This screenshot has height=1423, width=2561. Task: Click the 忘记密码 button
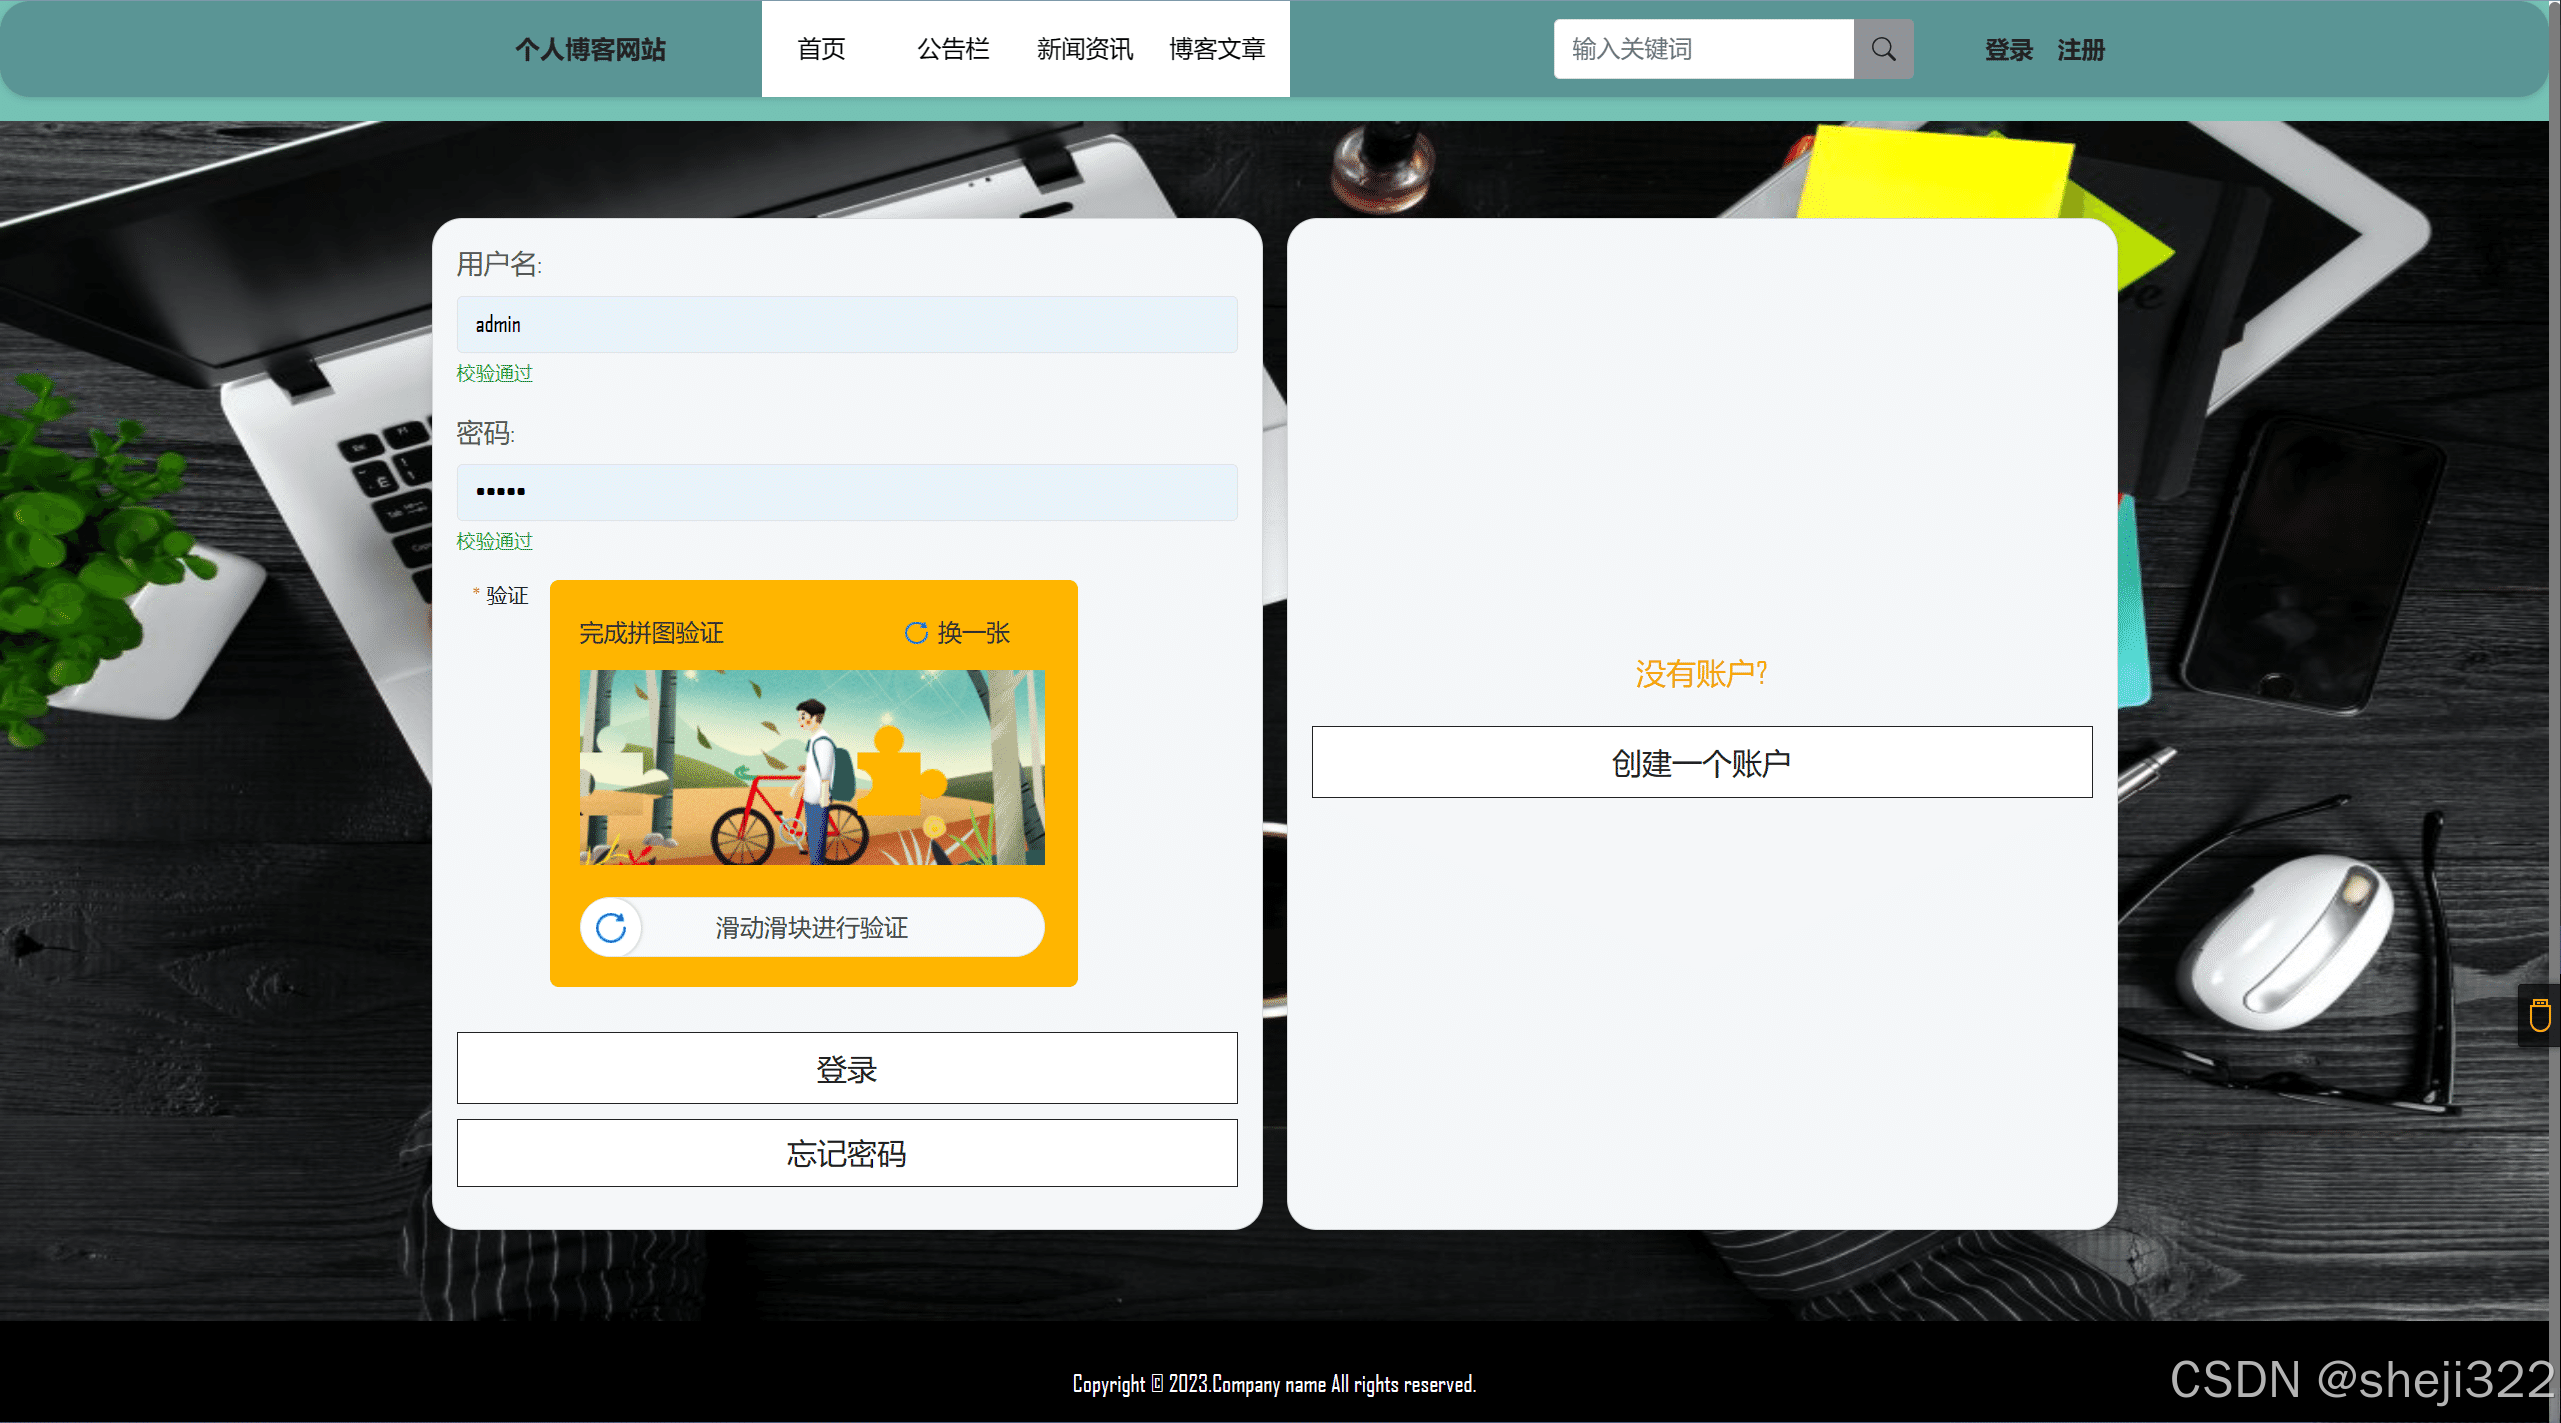point(846,1153)
